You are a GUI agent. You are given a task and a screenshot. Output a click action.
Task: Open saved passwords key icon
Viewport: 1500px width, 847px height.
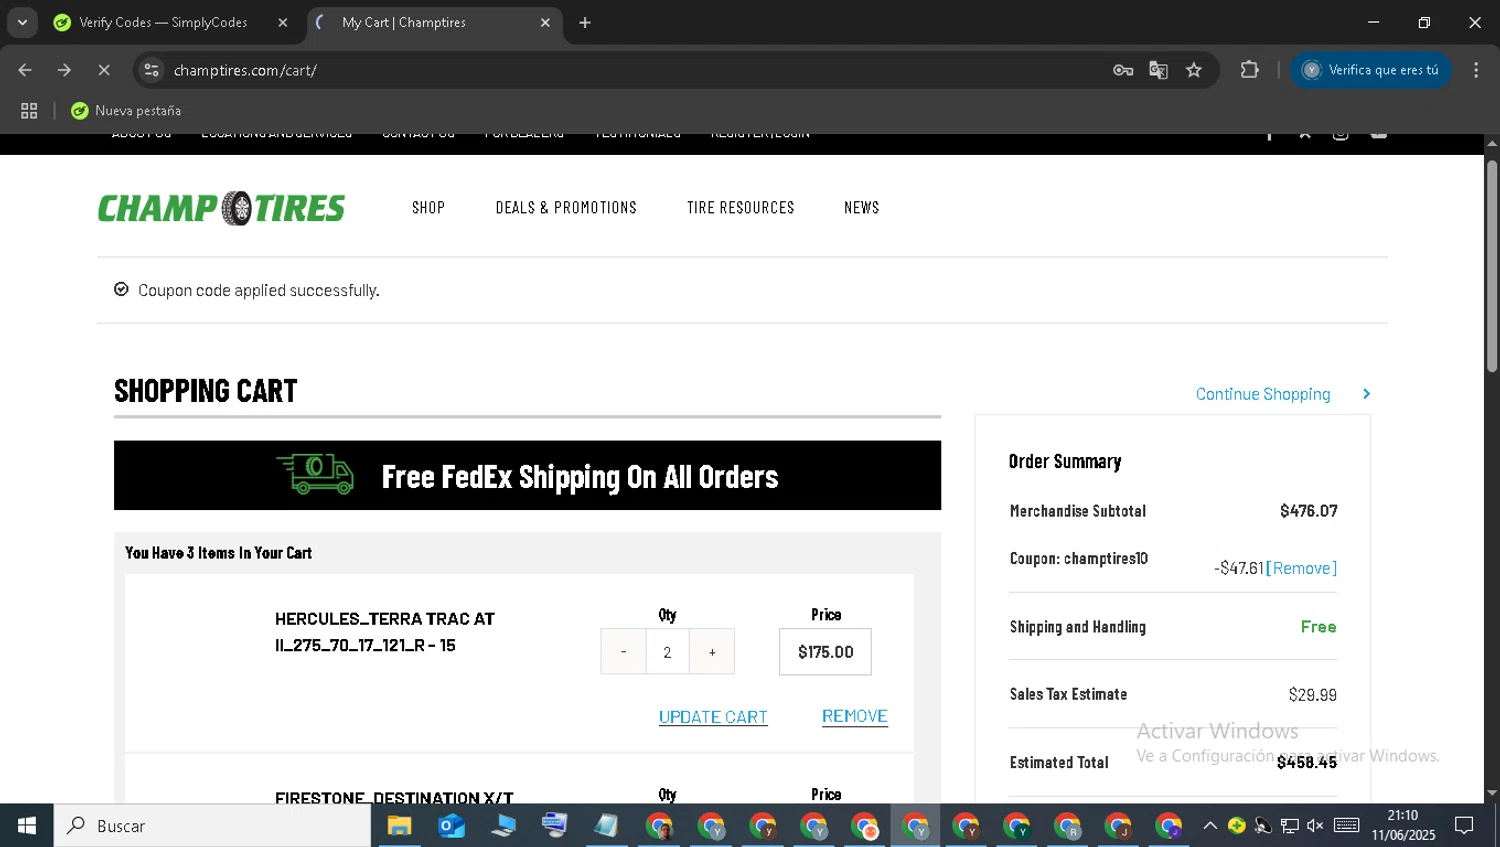pos(1123,70)
